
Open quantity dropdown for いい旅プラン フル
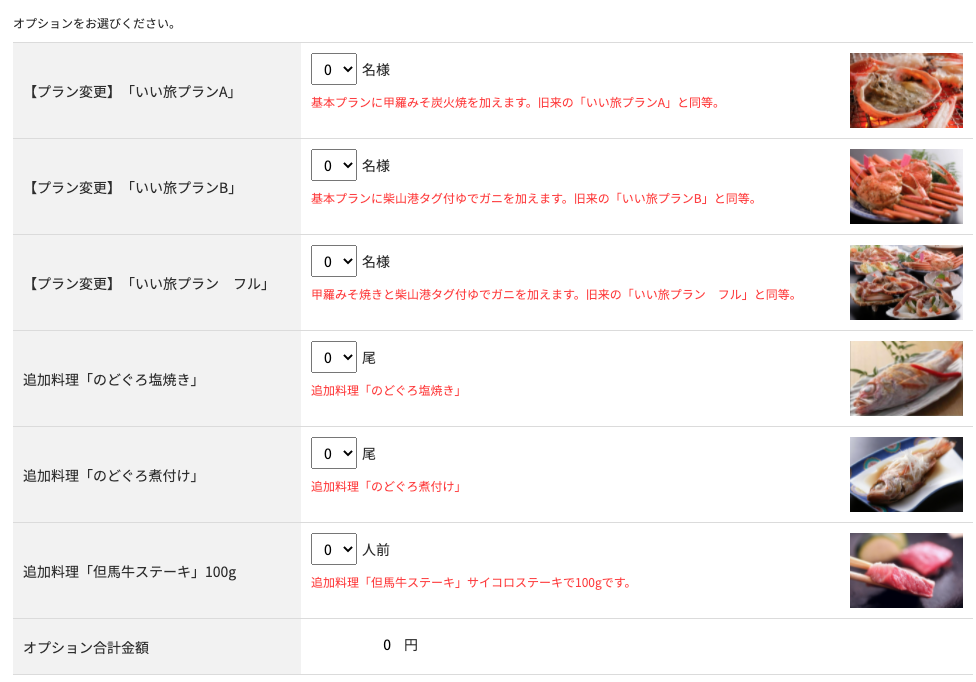(334, 261)
